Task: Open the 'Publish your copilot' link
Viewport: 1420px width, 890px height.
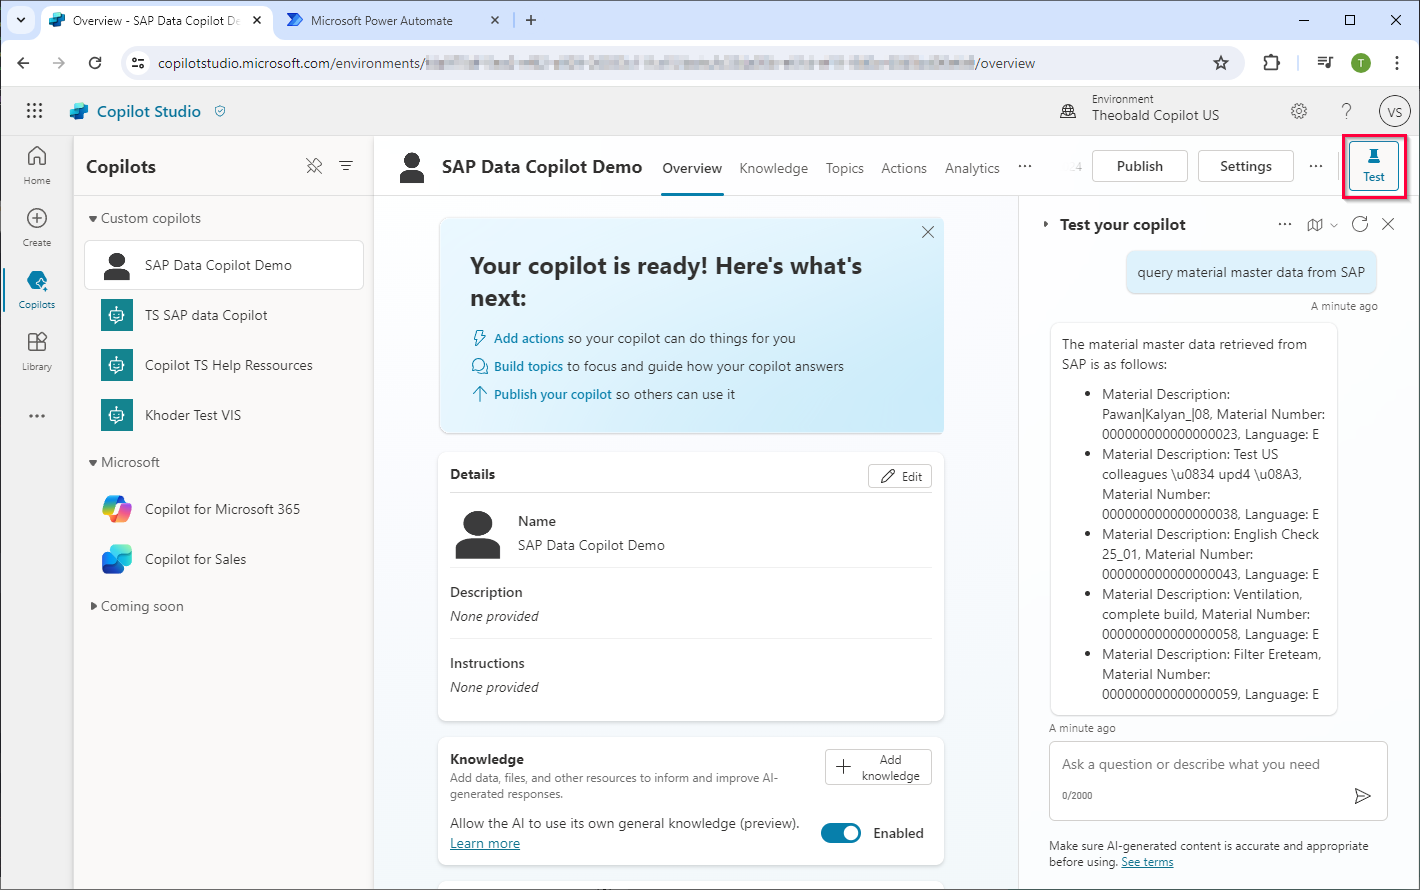Action: 553,394
